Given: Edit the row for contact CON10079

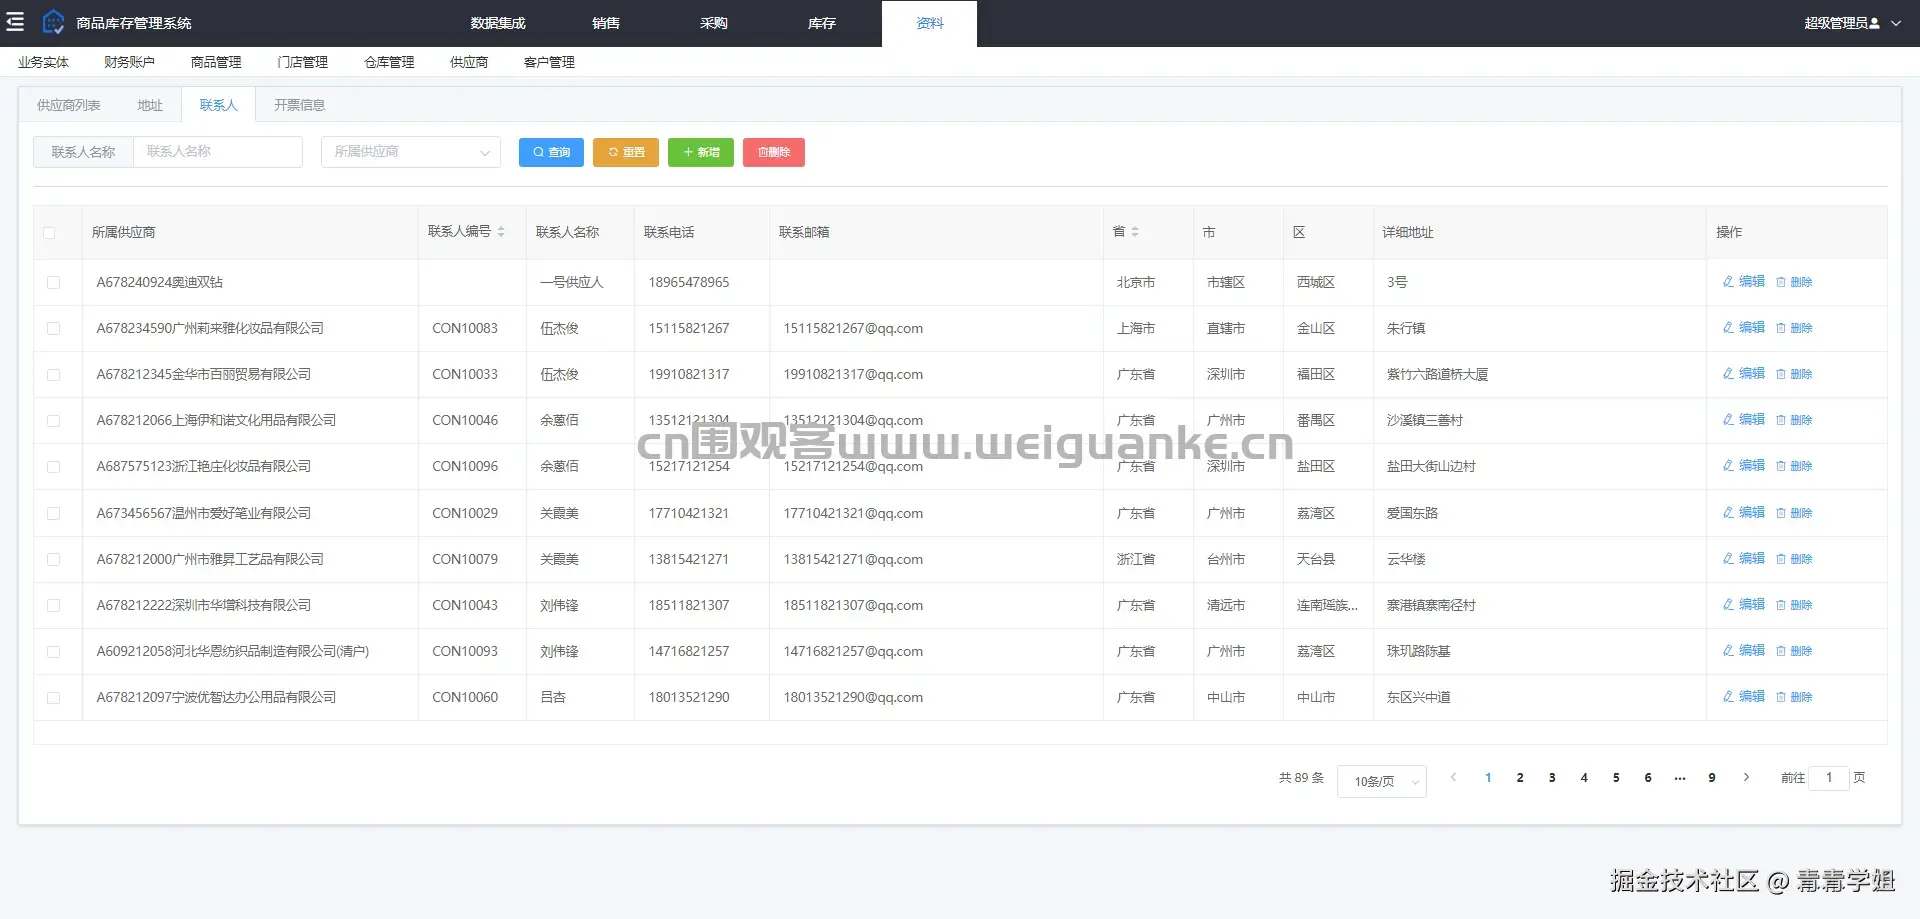Looking at the screenshot, I should pos(1743,559).
